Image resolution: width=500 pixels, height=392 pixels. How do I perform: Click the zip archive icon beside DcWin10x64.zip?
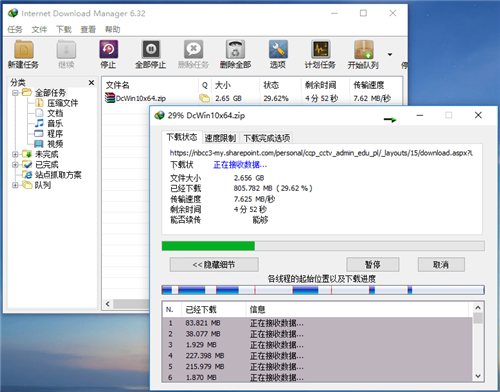(110, 98)
